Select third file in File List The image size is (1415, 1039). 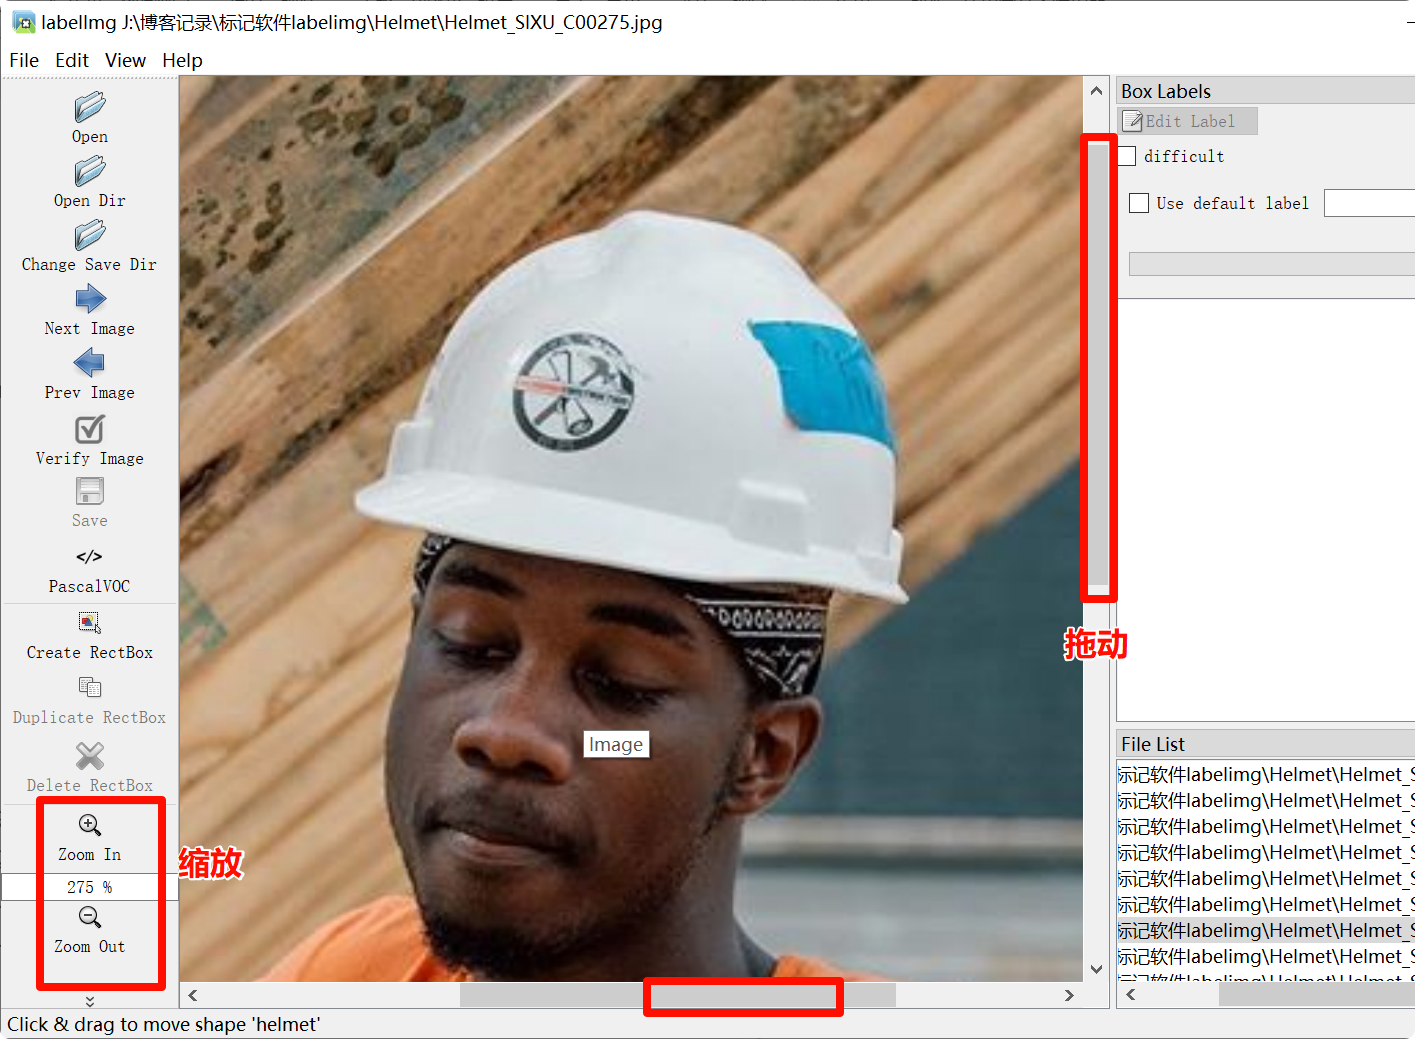click(1266, 826)
